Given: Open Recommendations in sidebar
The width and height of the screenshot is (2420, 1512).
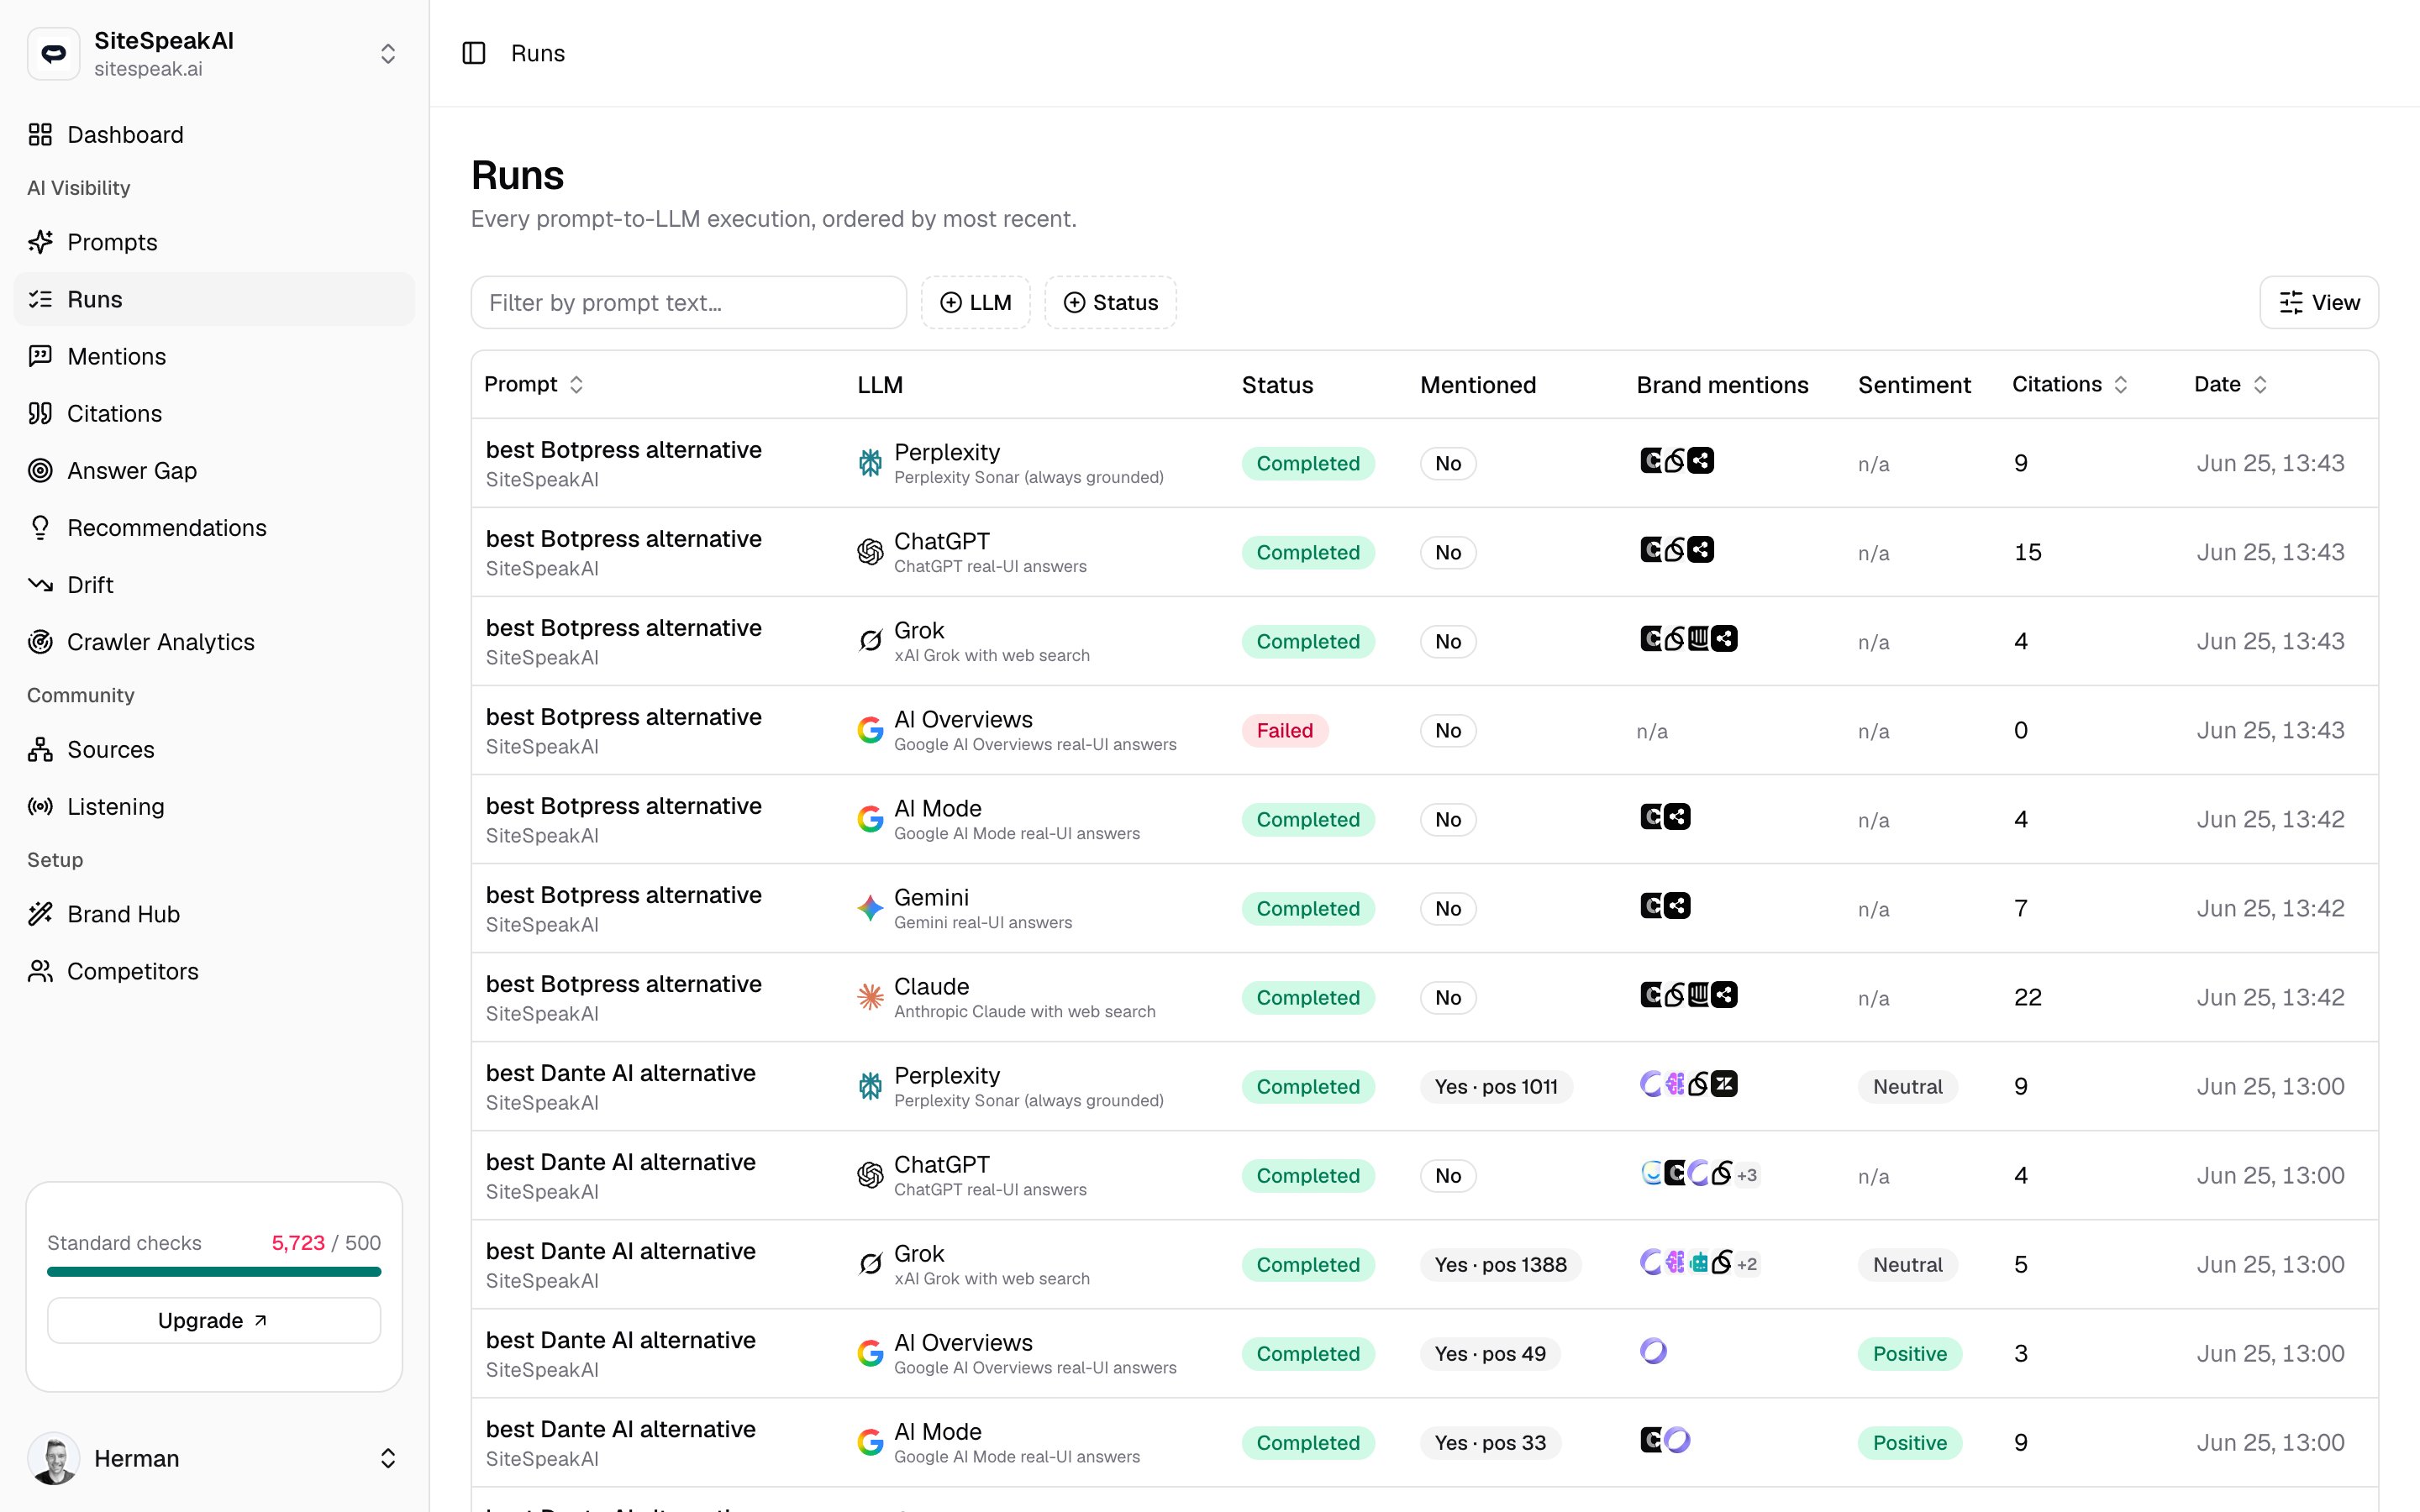Looking at the screenshot, I should [x=214, y=527].
